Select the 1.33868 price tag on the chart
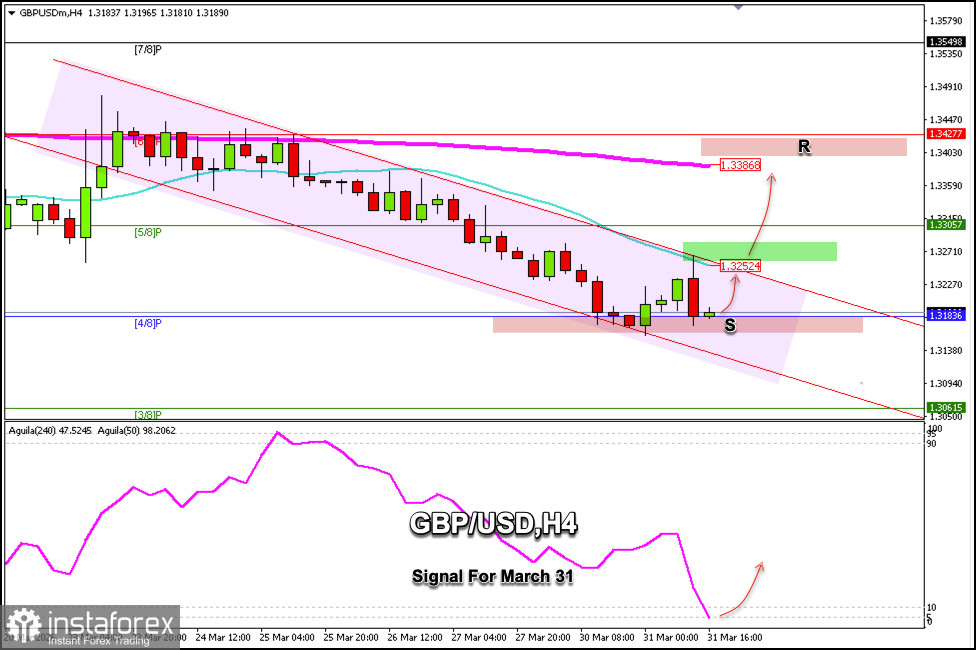 click(742, 165)
